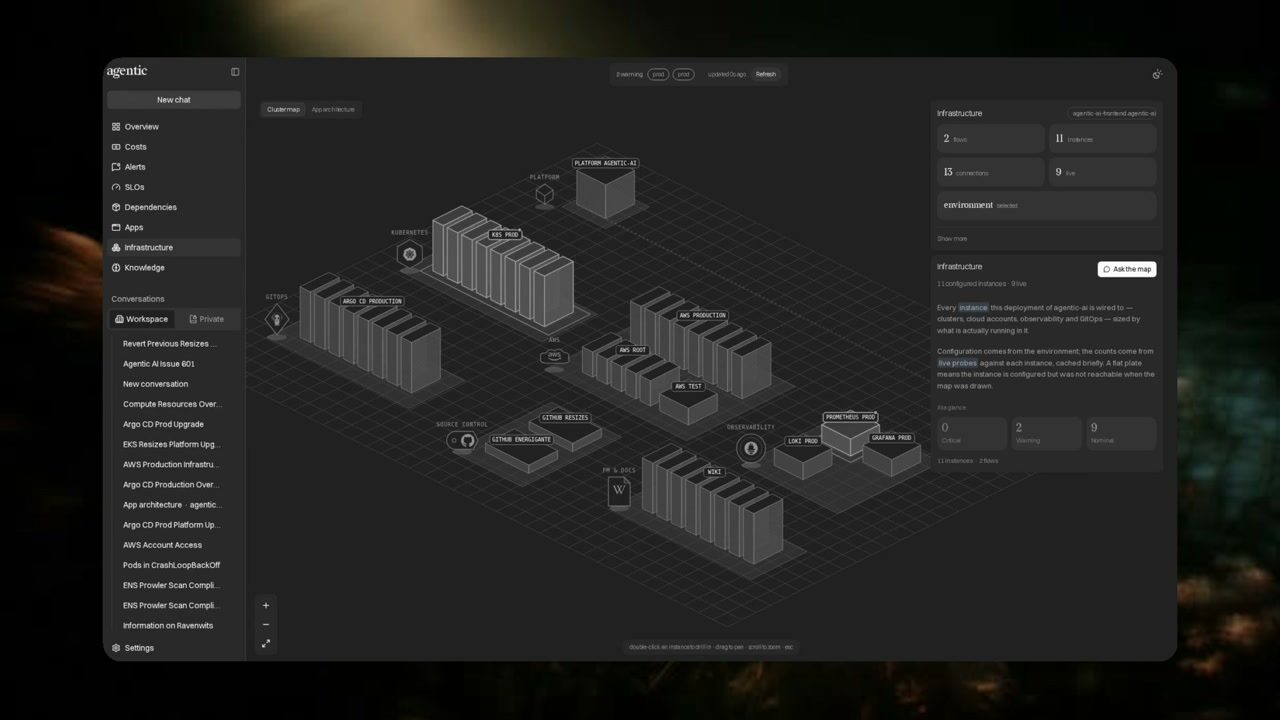This screenshot has width=1280, height=720.
Task: Click the Wikipedia PM & Docs icon
Action: pos(619,491)
